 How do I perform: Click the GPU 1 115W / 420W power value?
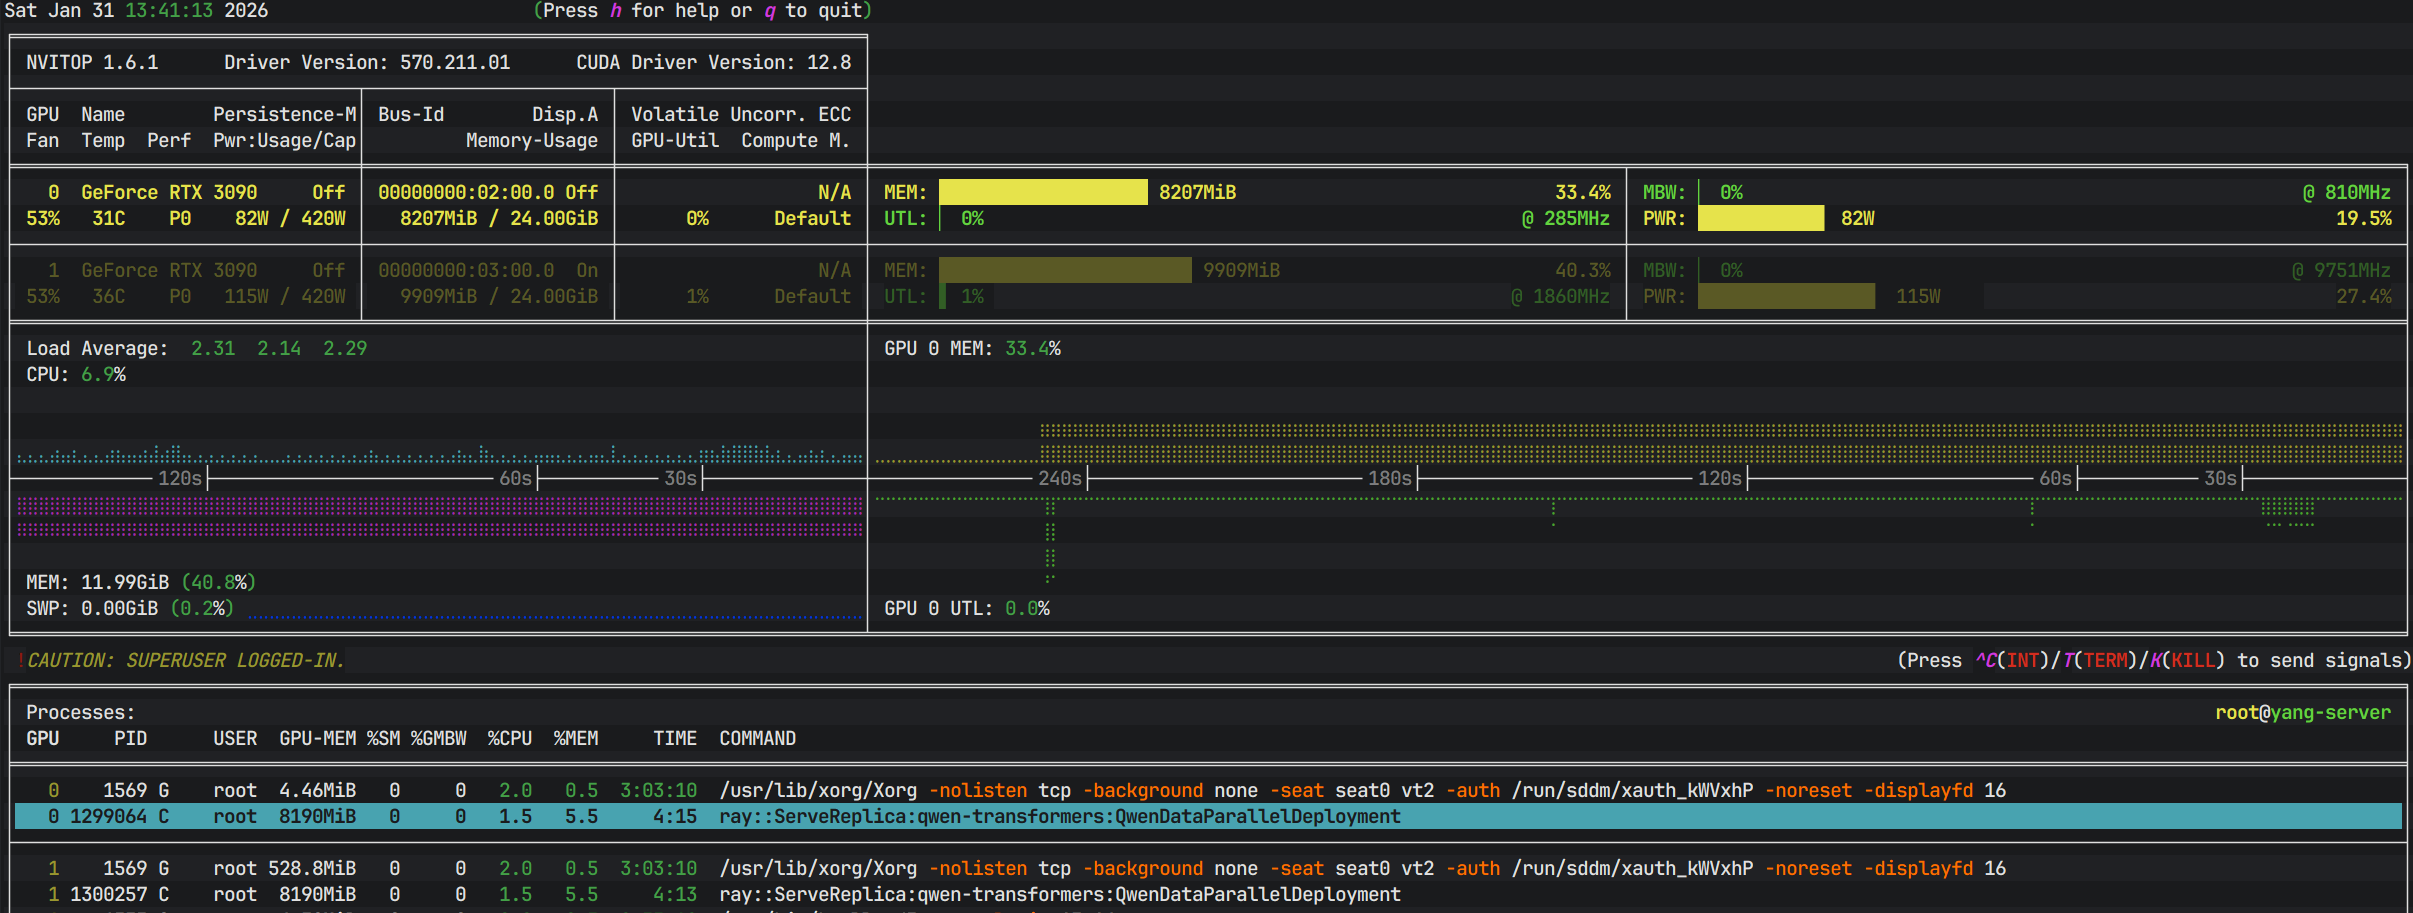(x=284, y=296)
